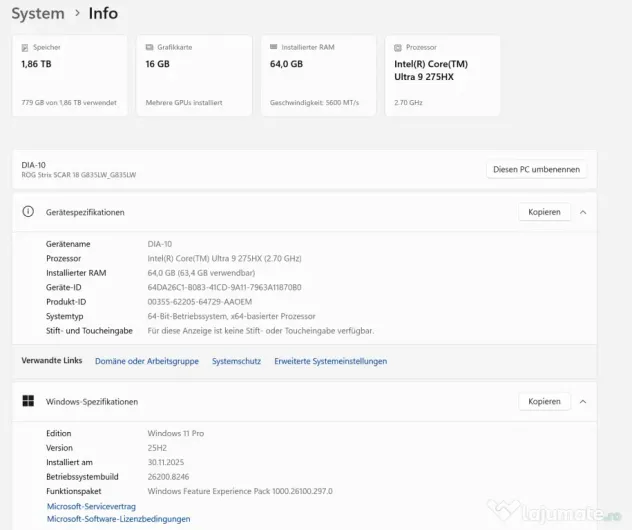Click the ROG Strix SCAR 18 model name
Screen dimensions: 632x530
click(79, 175)
